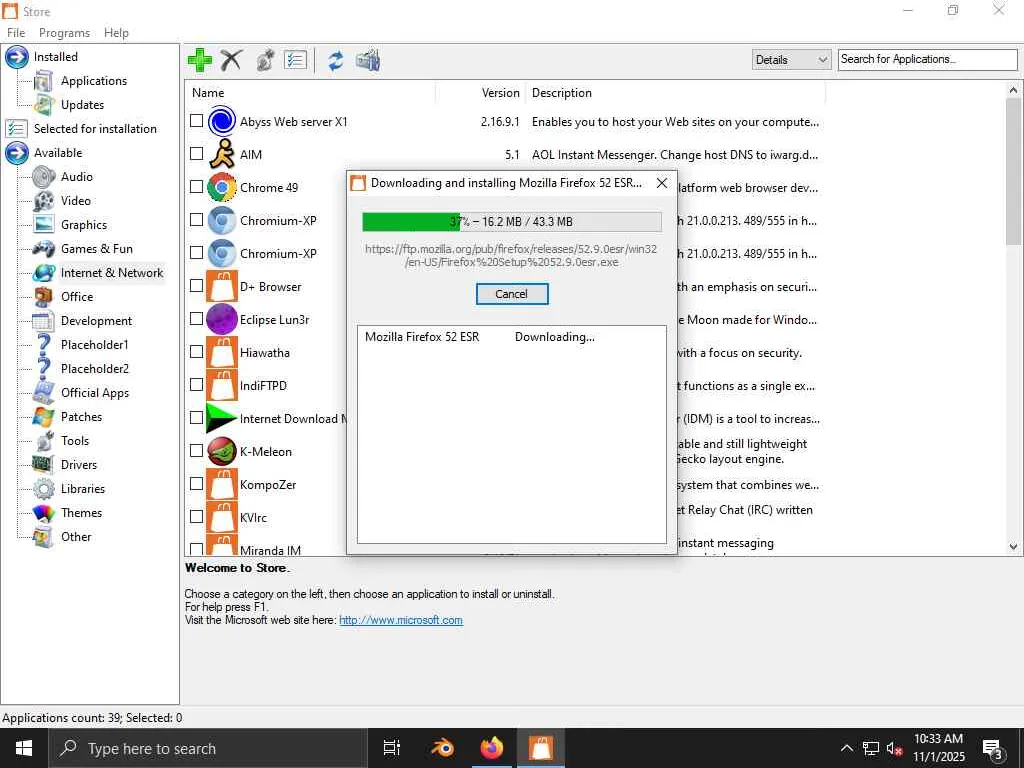The height and width of the screenshot is (768, 1024).
Task: Collapse the Installed tree node
Action: 17,57
